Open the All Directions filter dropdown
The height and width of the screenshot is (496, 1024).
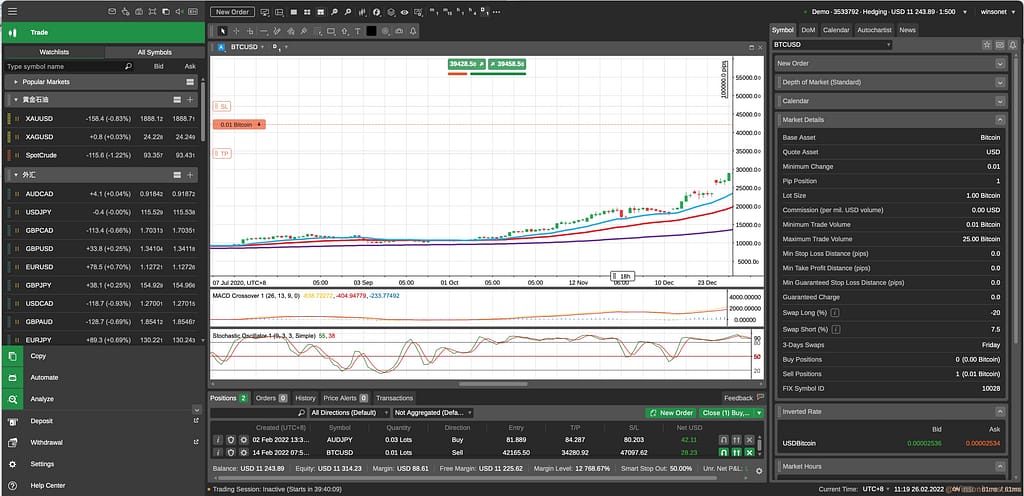point(348,412)
